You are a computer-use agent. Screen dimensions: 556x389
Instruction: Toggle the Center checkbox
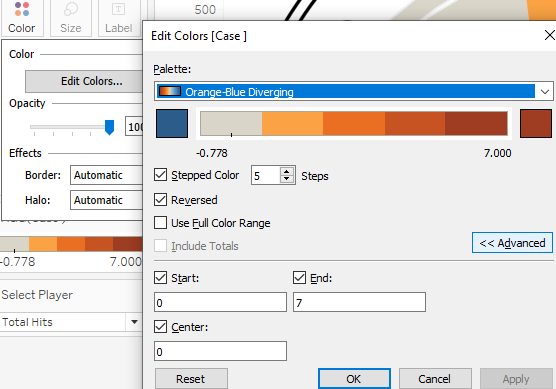pyautogui.click(x=160, y=327)
